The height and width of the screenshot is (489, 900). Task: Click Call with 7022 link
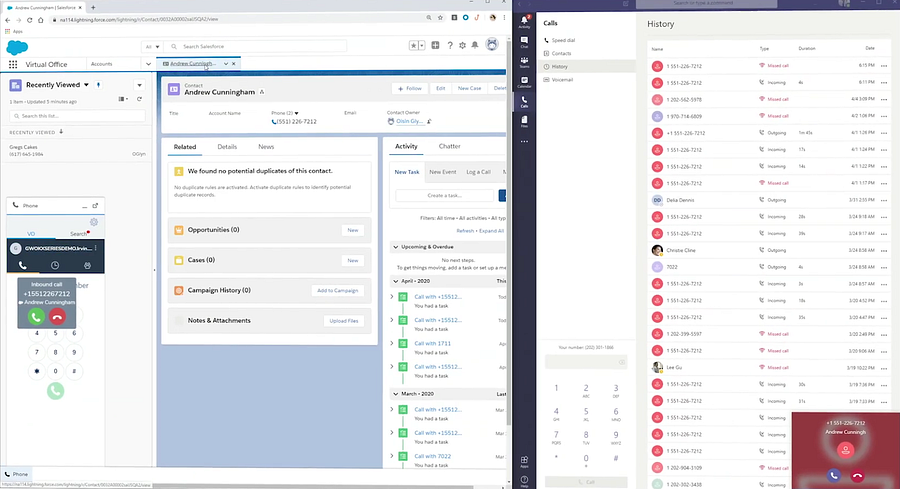click(432, 456)
